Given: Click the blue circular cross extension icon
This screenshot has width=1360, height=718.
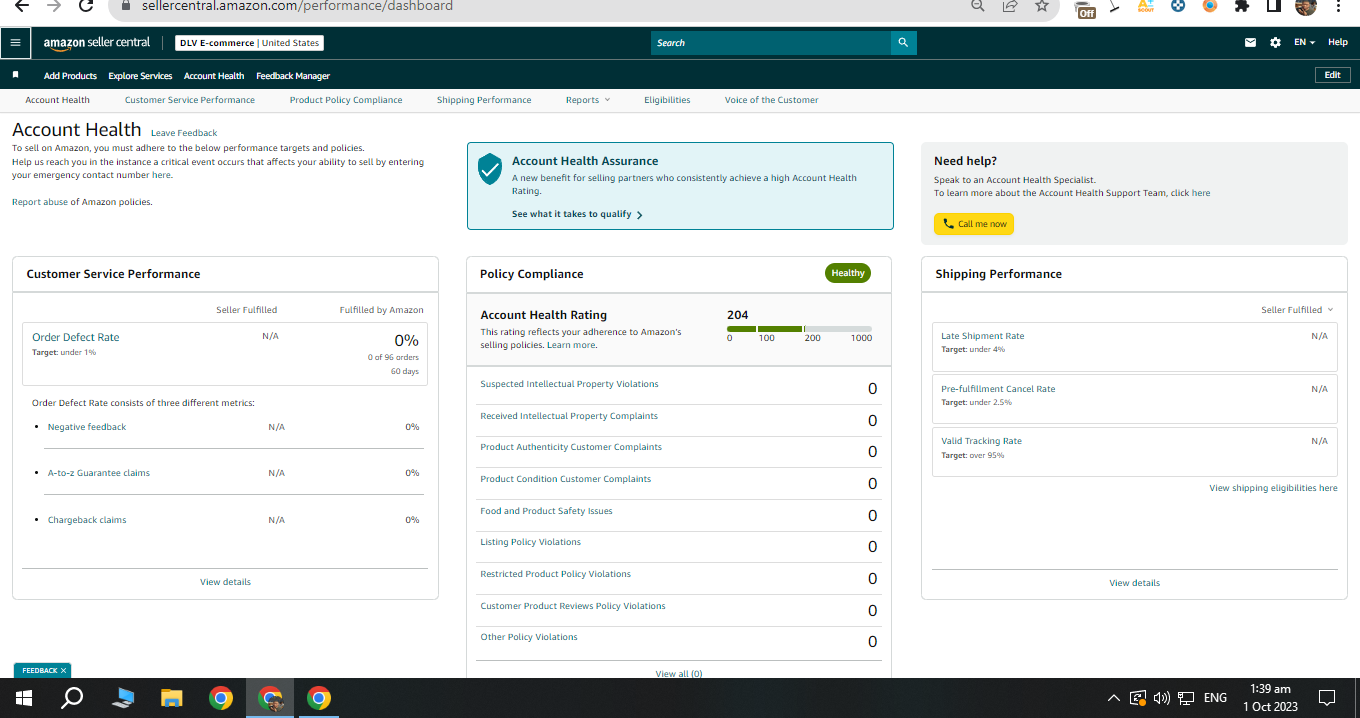Looking at the screenshot, I should coord(1178,6).
